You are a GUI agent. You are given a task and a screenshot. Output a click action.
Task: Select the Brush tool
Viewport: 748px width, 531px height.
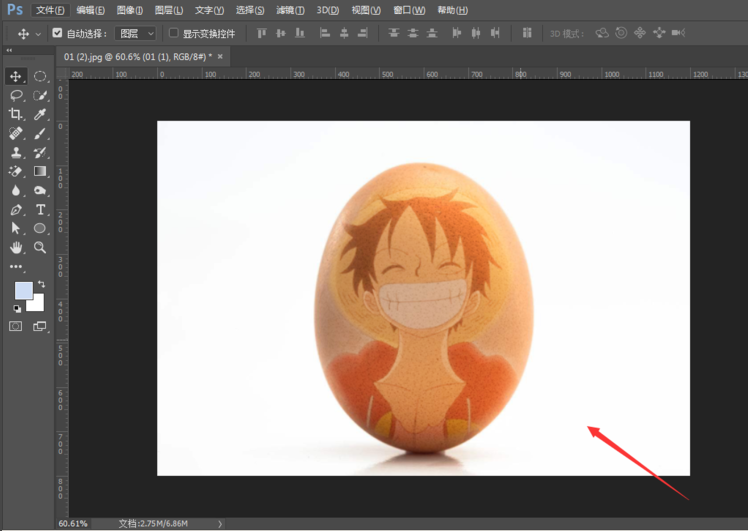coord(40,133)
